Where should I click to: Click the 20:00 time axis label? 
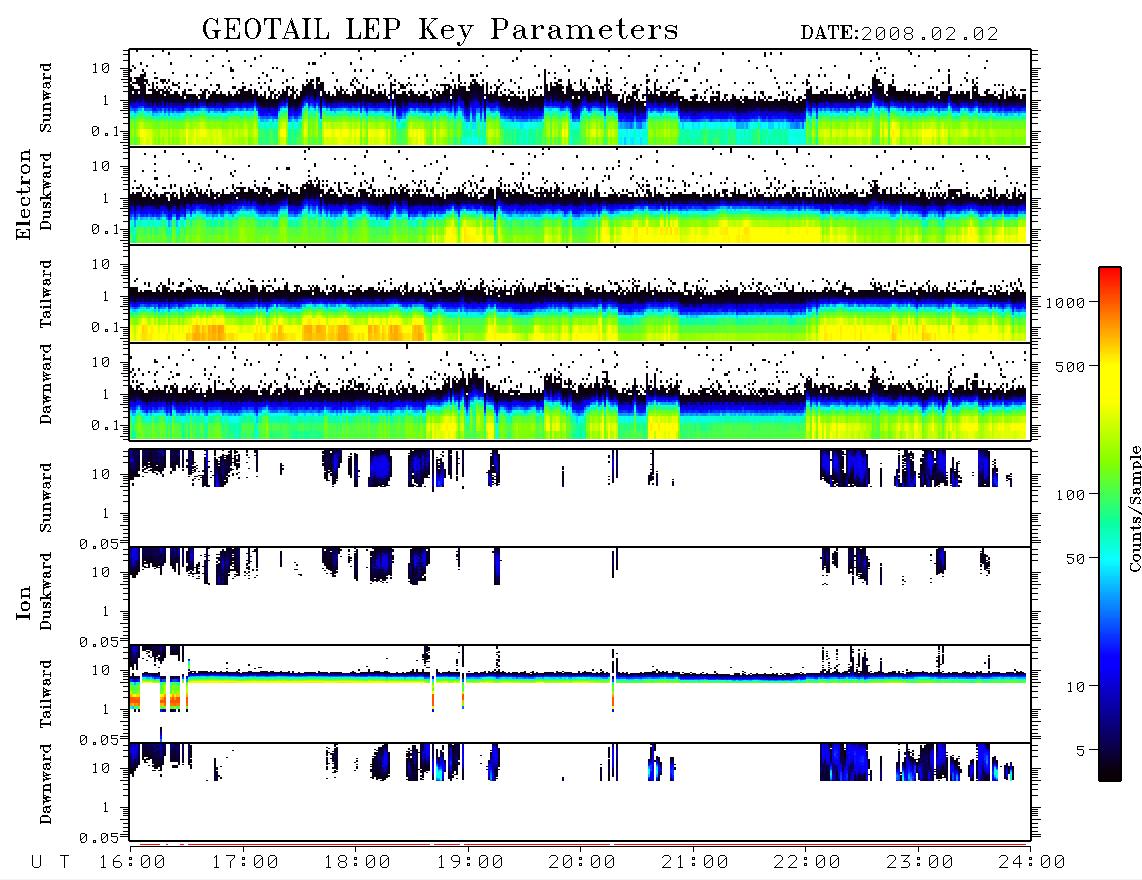(582, 863)
